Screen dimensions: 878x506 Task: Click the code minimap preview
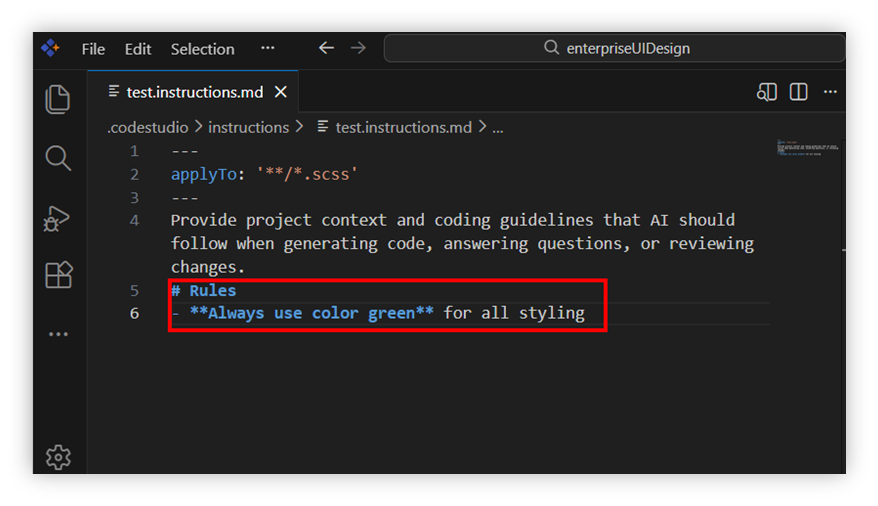pos(807,148)
